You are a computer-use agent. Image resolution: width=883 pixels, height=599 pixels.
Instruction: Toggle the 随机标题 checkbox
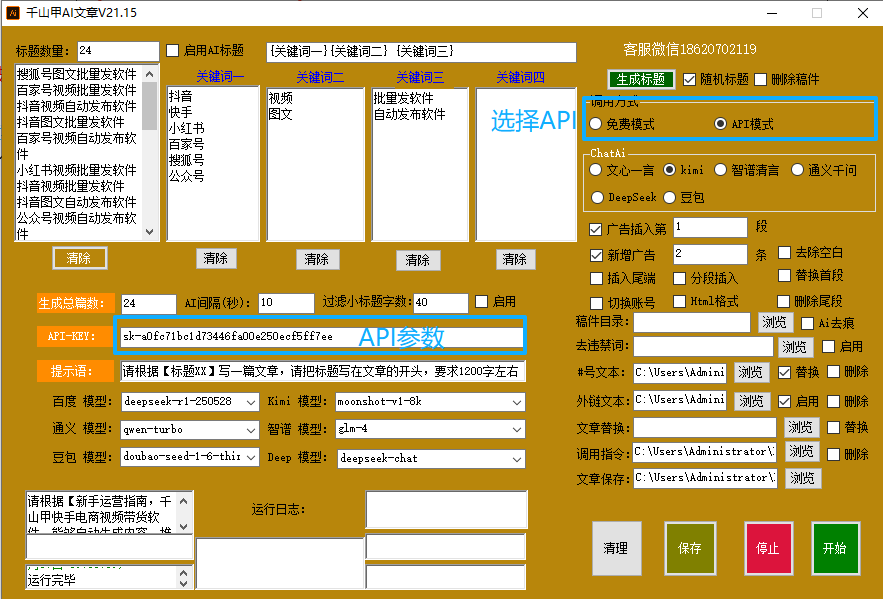(x=690, y=80)
